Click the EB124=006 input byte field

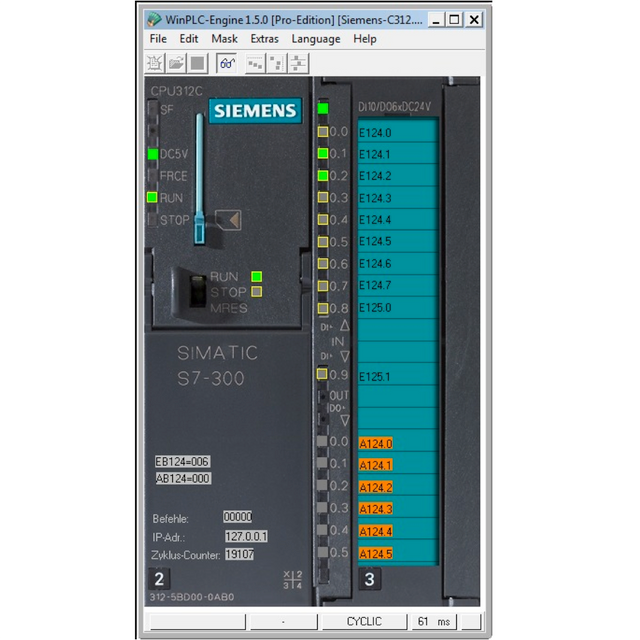[182, 462]
